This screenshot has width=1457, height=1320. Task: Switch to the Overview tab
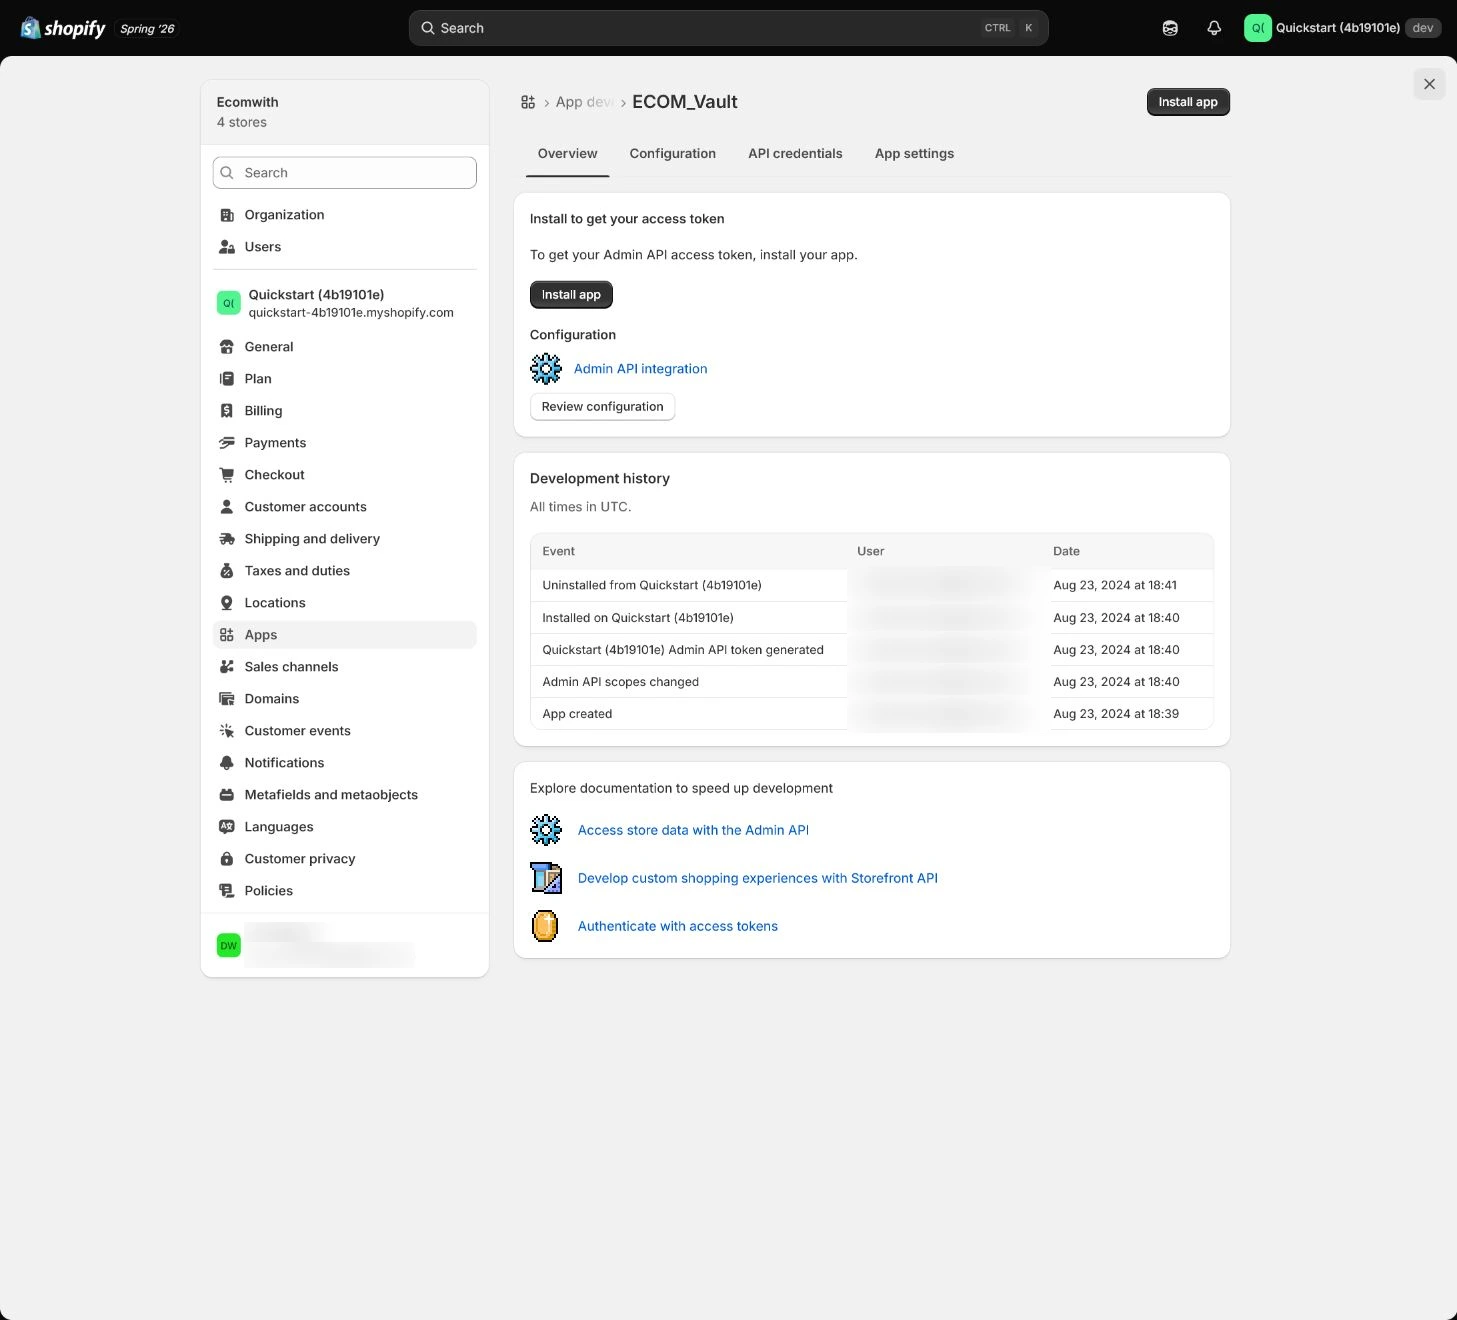tap(567, 154)
